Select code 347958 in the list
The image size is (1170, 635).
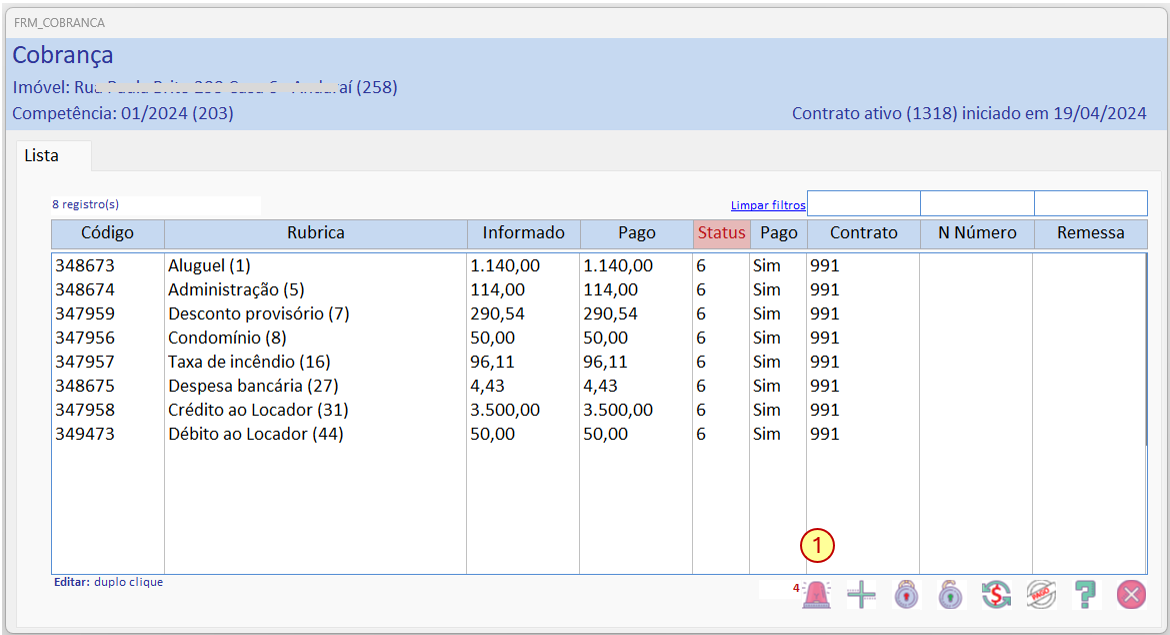[85, 410]
